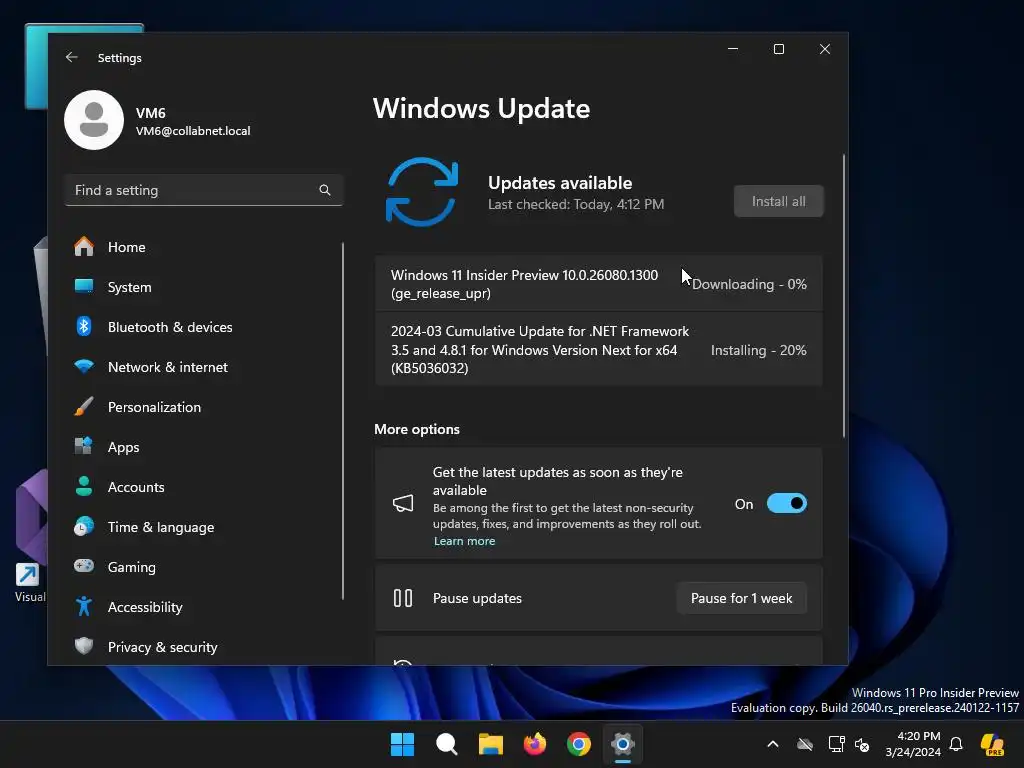Turn off get latest updates toggle
This screenshot has width=1024, height=768.
(787, 504)
